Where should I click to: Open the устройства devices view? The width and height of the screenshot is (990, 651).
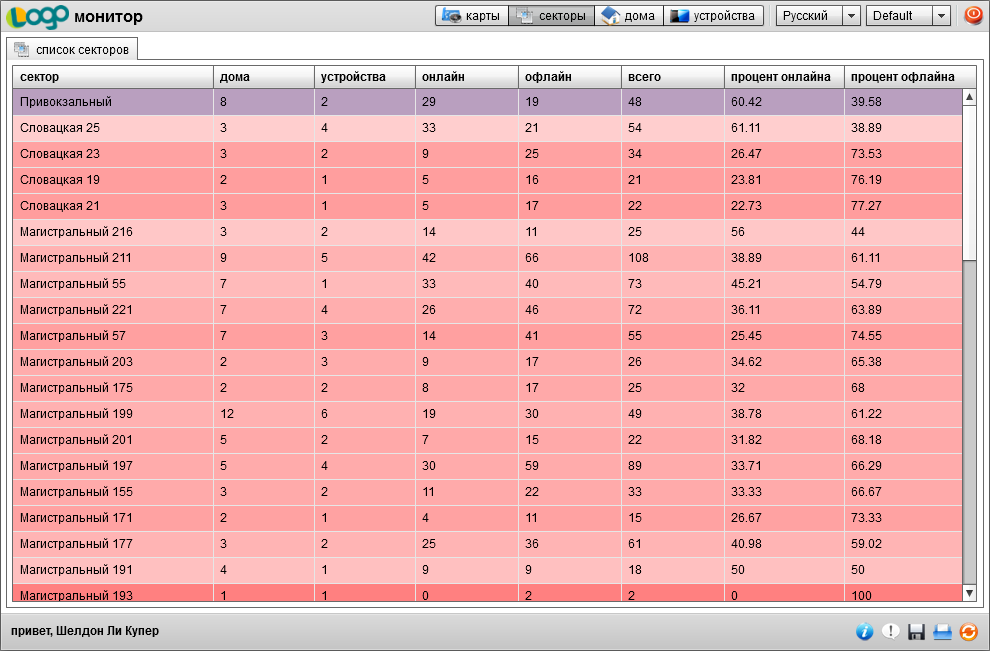[713, 16]
